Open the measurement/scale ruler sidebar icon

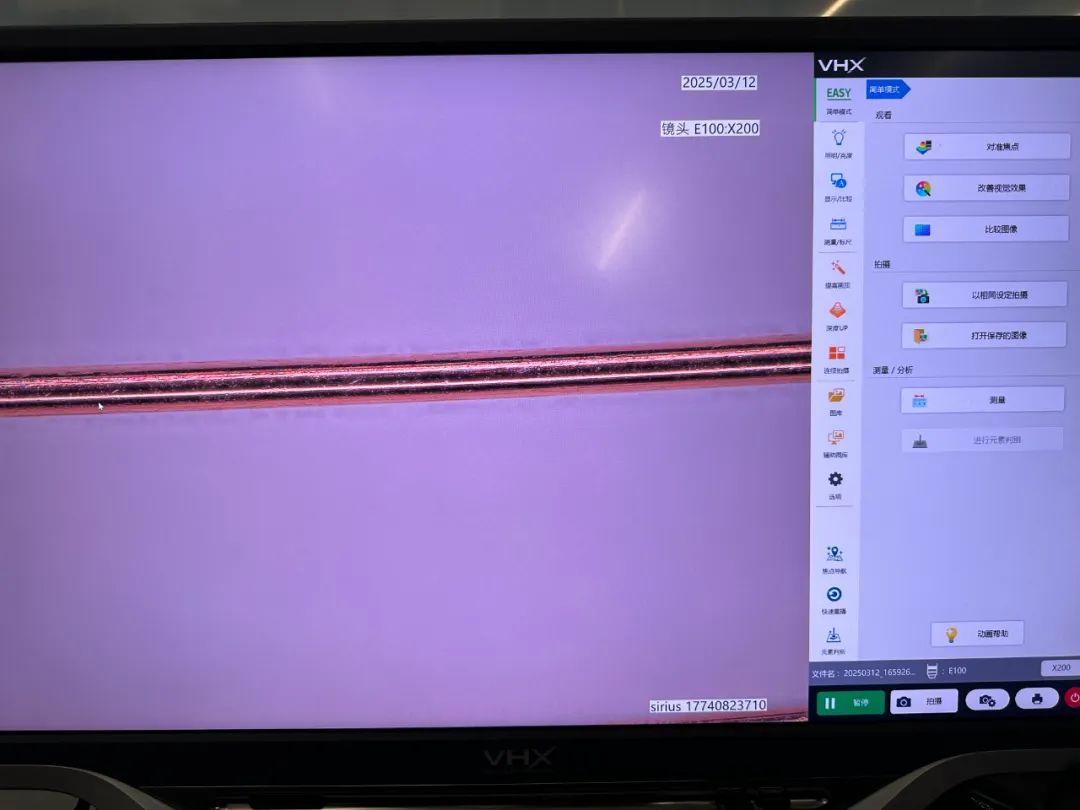(838, 231)
